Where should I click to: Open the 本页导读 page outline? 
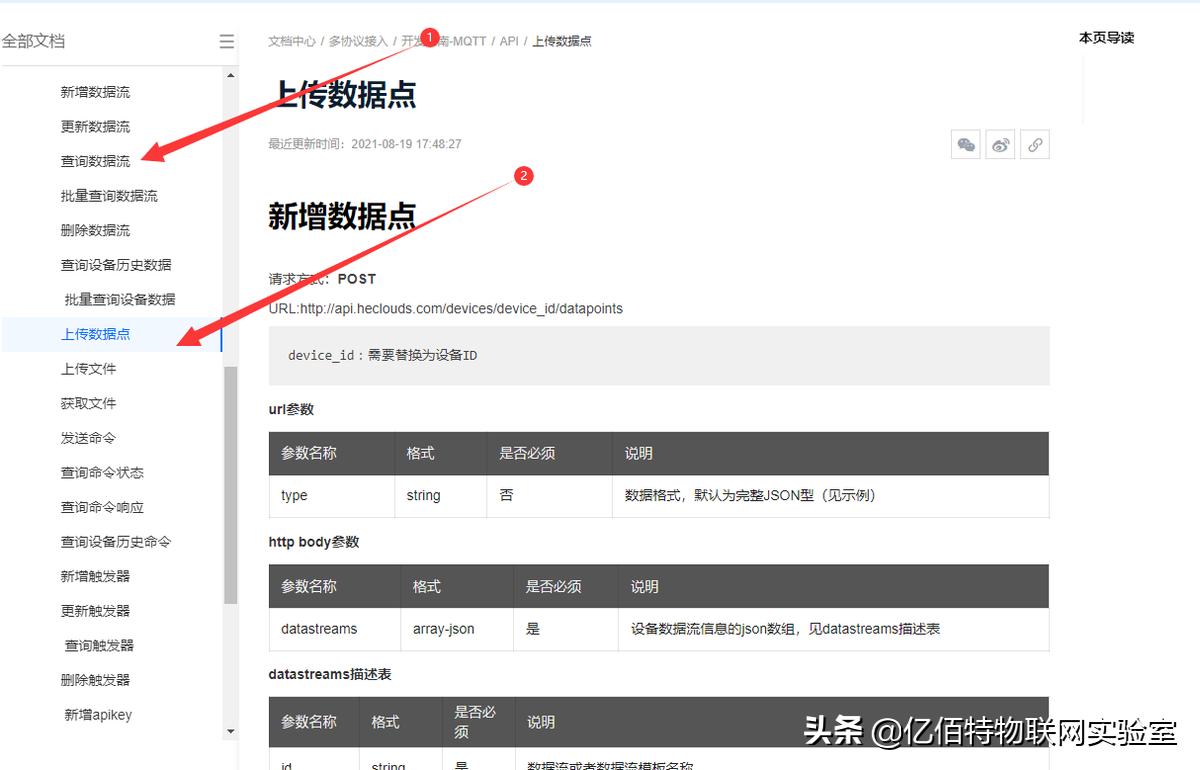click(1106, 37)
